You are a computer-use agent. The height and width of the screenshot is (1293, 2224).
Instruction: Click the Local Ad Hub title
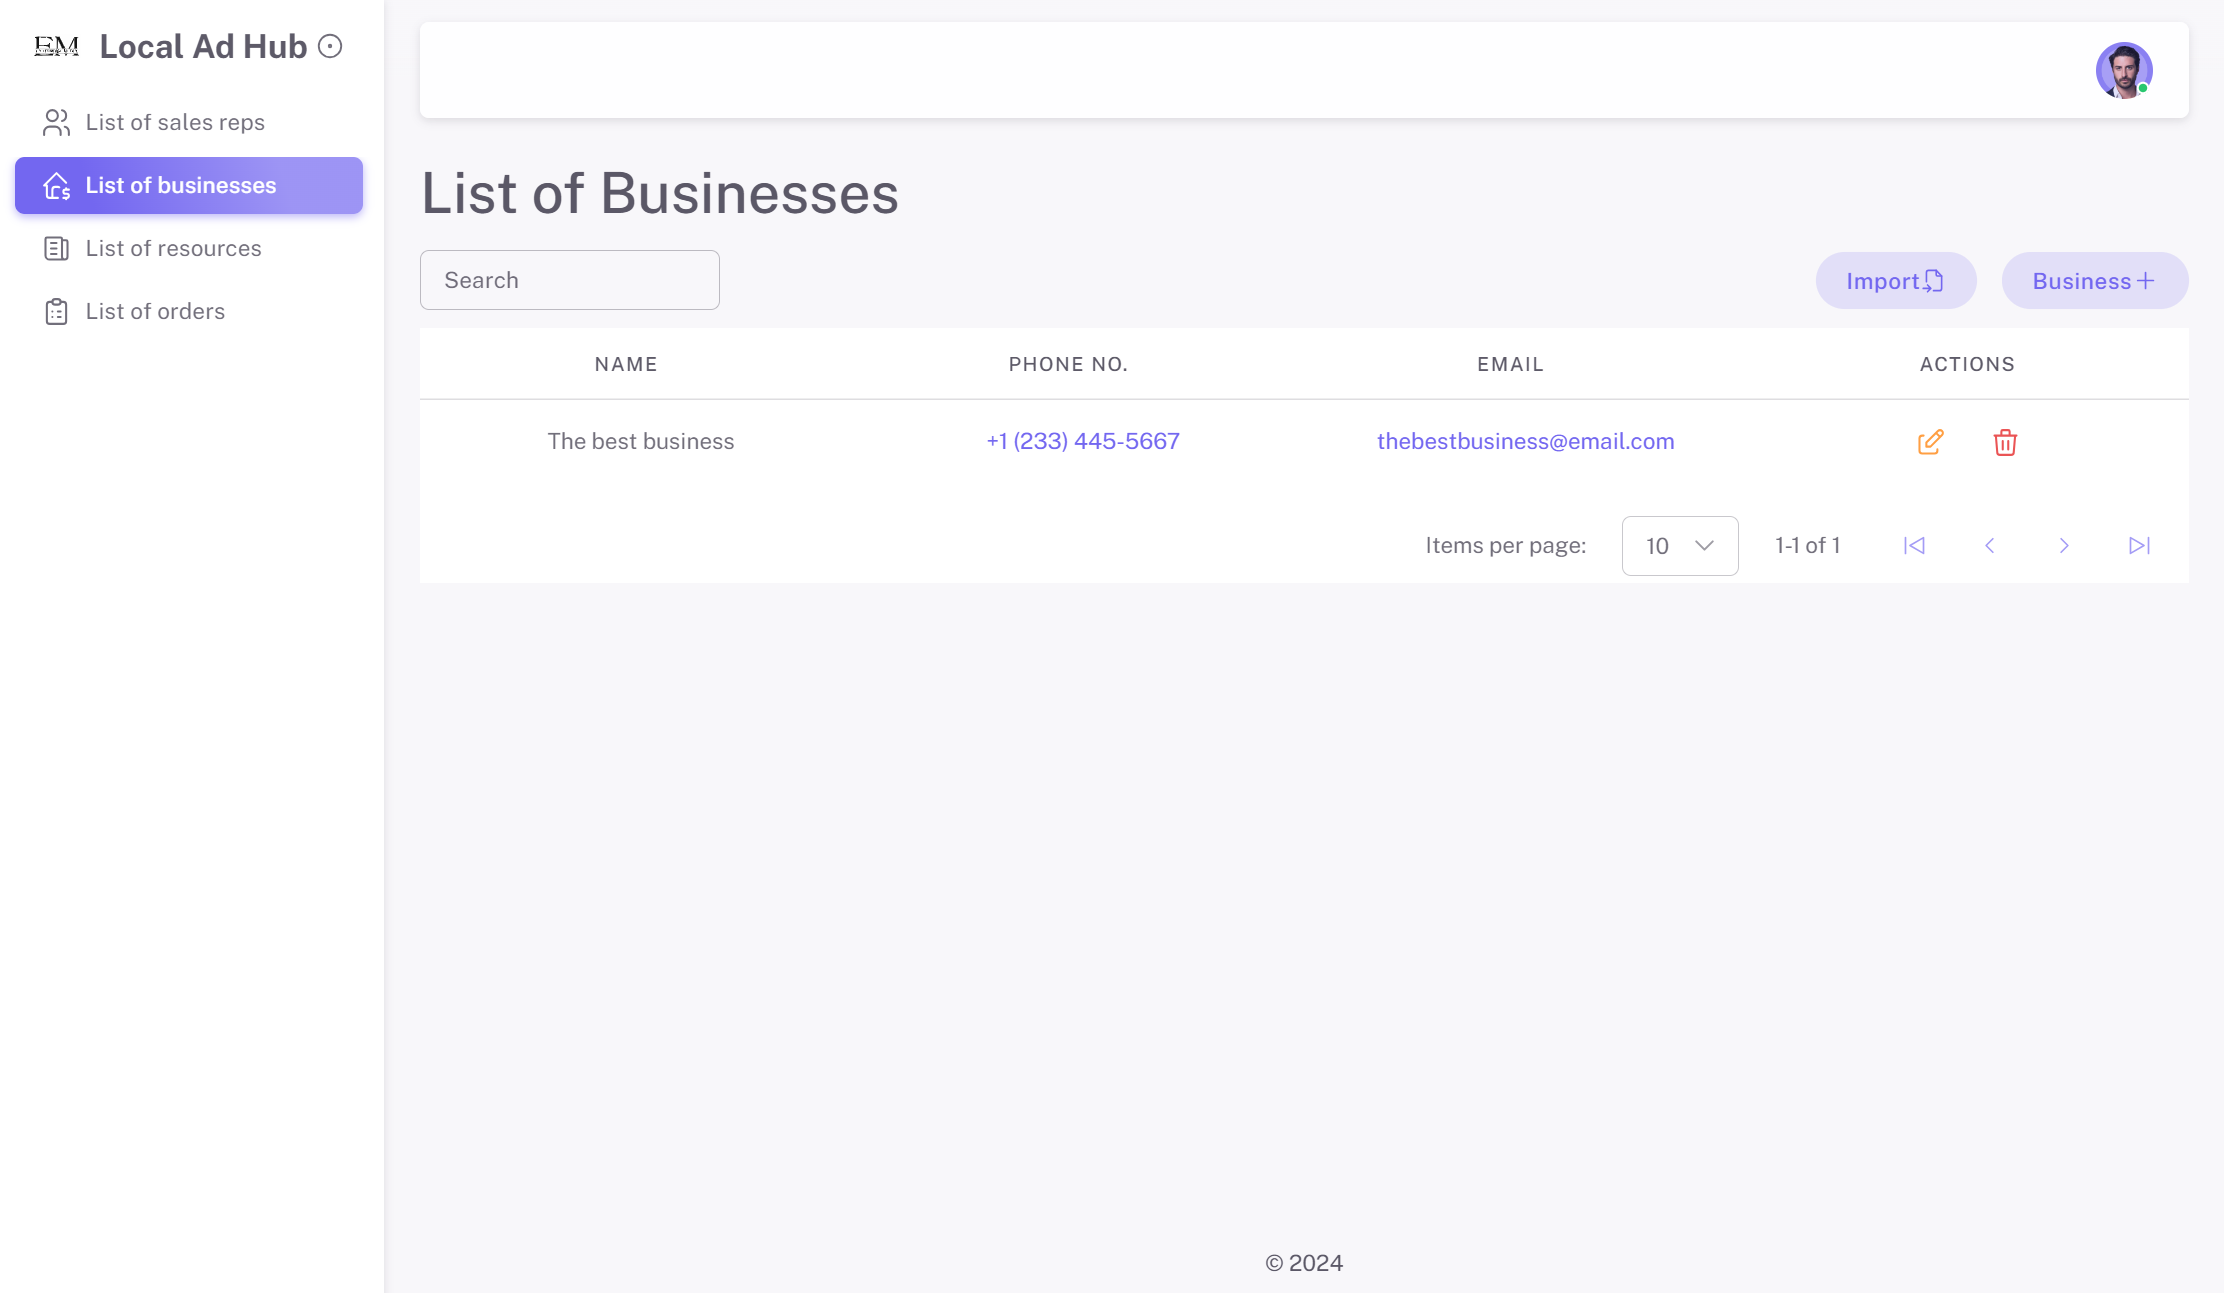(203, 46)
